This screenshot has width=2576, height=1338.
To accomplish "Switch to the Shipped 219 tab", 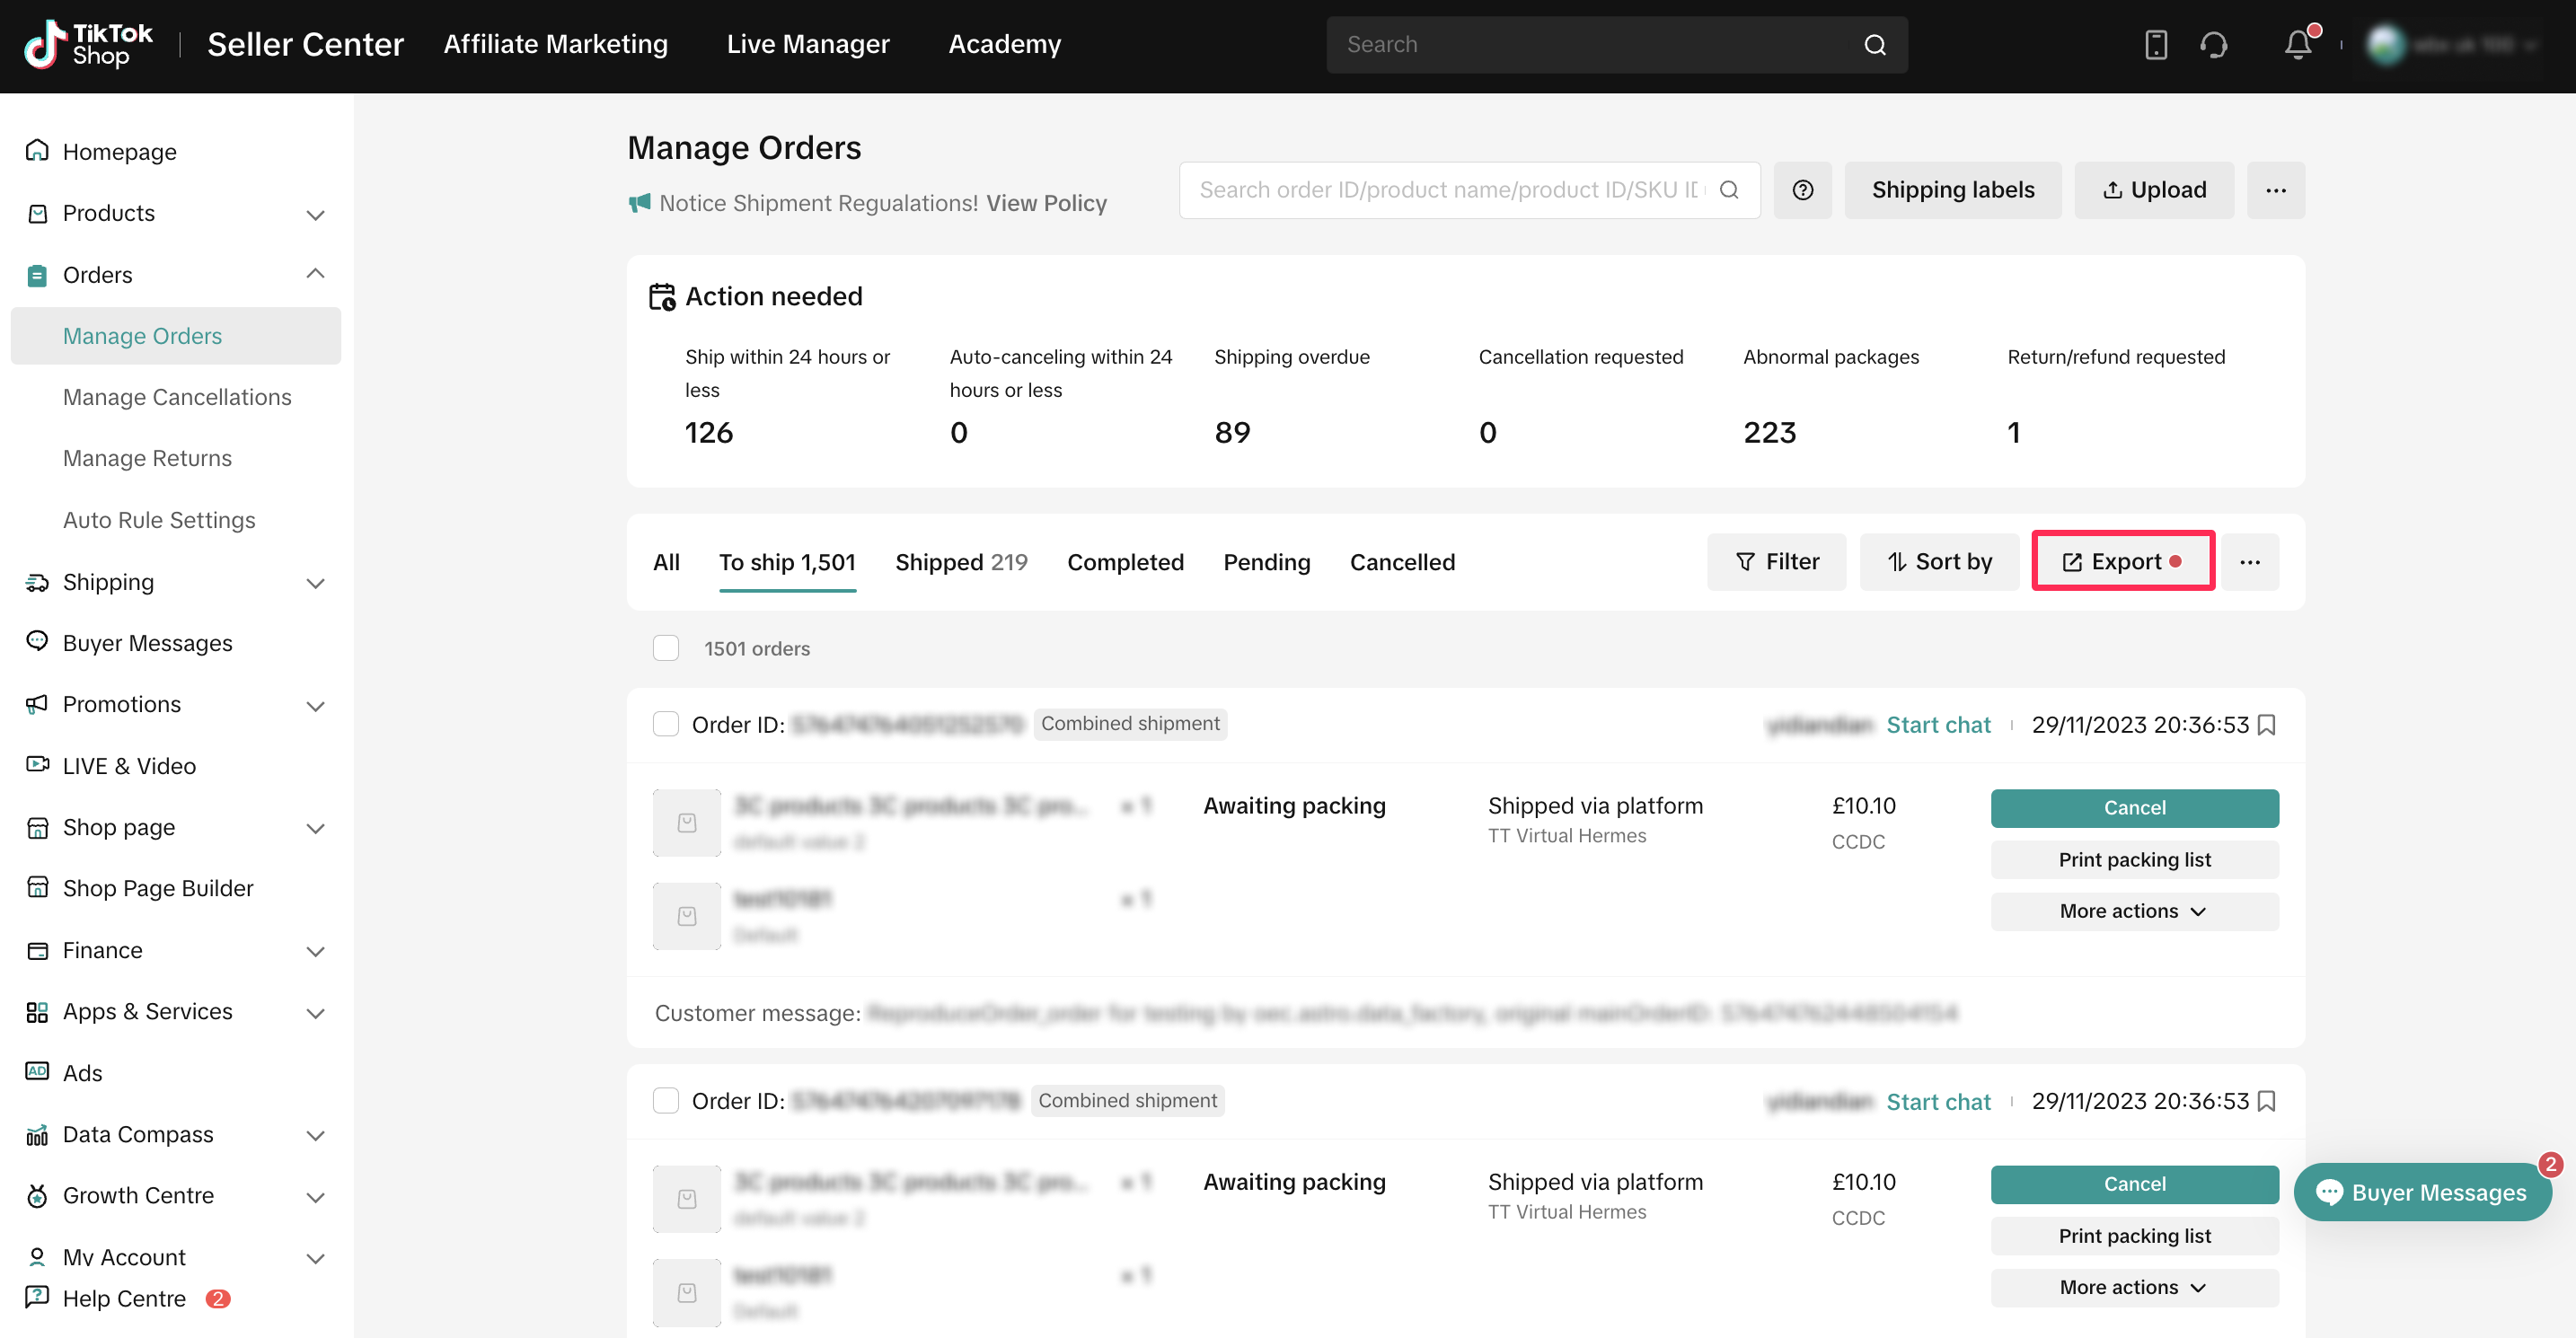I will 960,562.
